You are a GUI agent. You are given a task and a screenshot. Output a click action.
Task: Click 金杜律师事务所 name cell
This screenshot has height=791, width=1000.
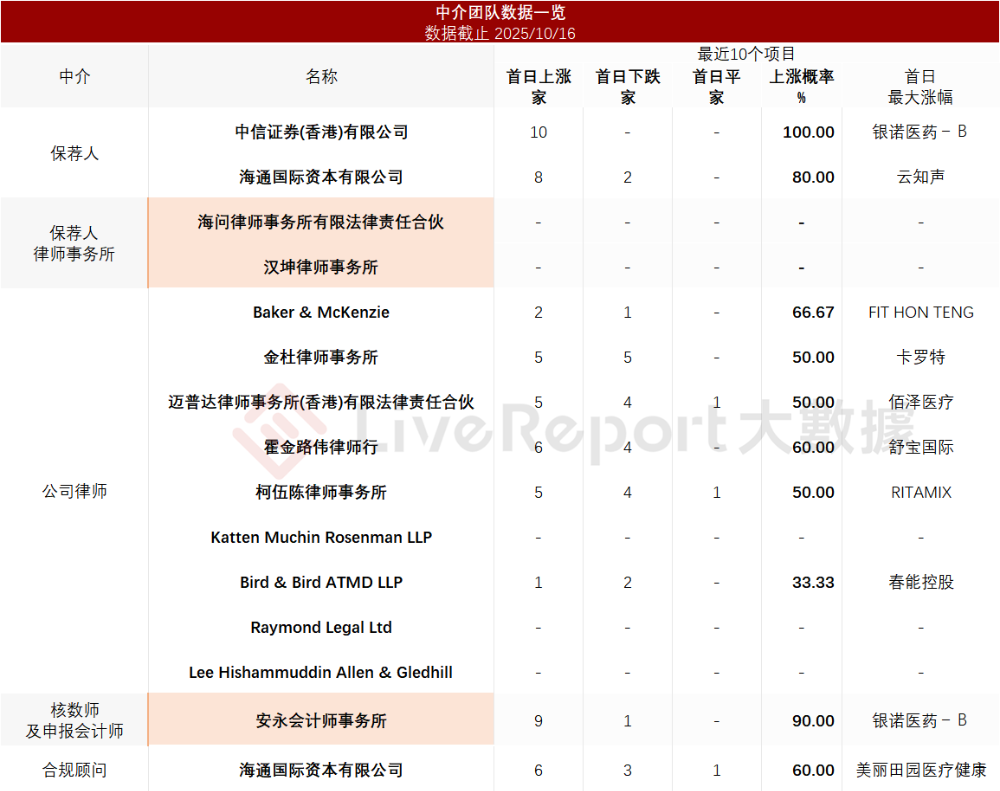(321, 357)
